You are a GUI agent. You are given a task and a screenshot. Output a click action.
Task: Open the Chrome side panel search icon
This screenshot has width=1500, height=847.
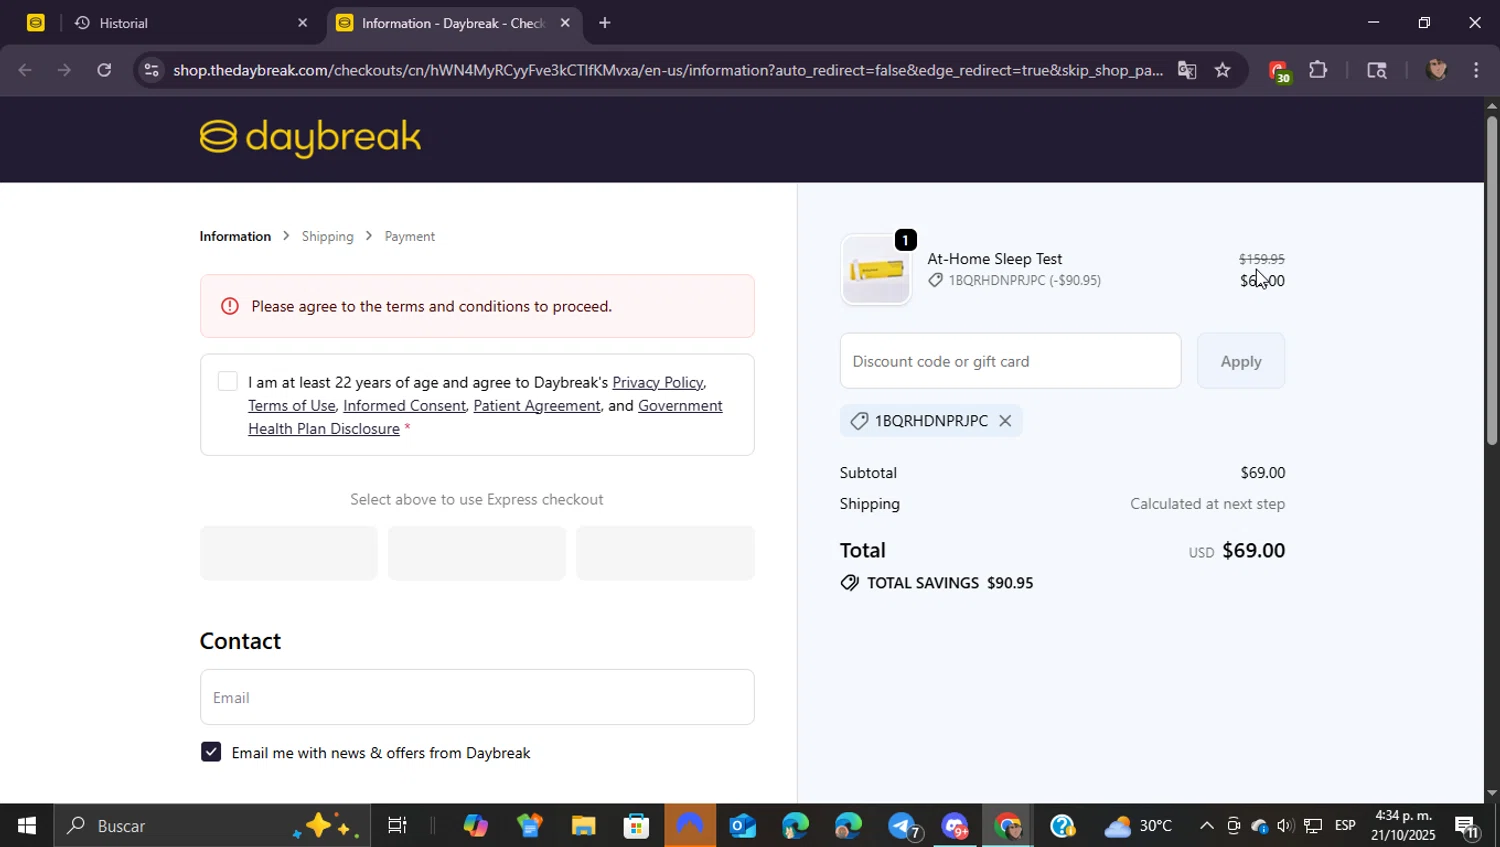[x=1377, y=70]
